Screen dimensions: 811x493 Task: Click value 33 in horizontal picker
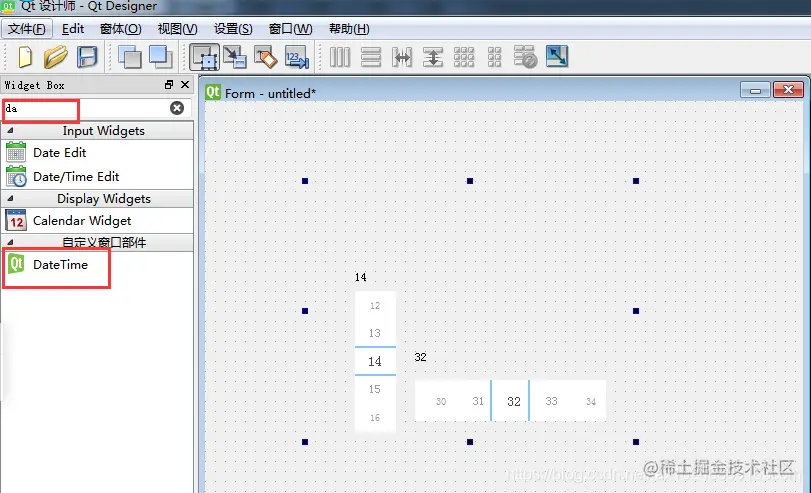(551, 401)
